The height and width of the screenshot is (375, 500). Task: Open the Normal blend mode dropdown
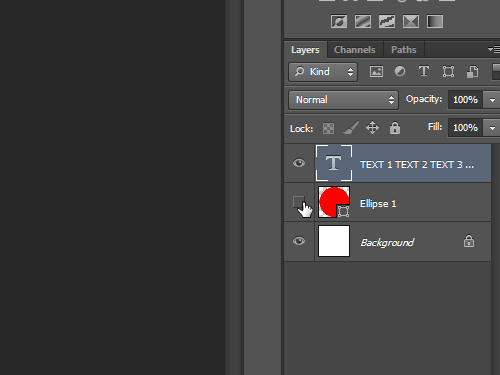343,100
